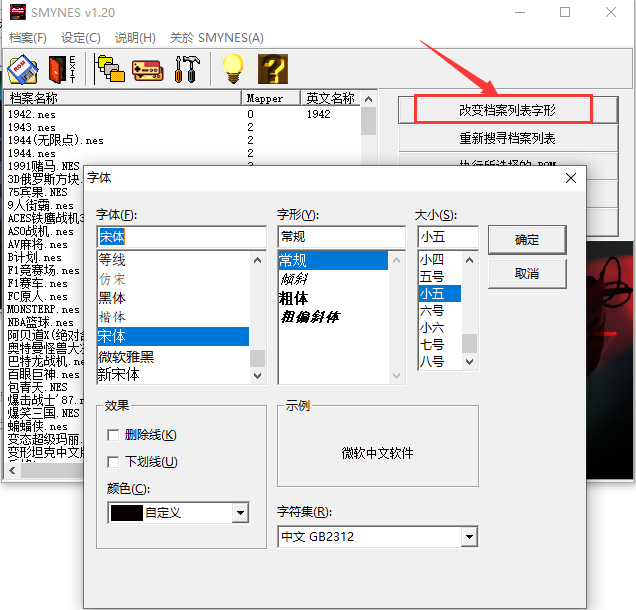Click the black color swatch
This screenshot has height=610, width=636.
[x=127, y=513]
